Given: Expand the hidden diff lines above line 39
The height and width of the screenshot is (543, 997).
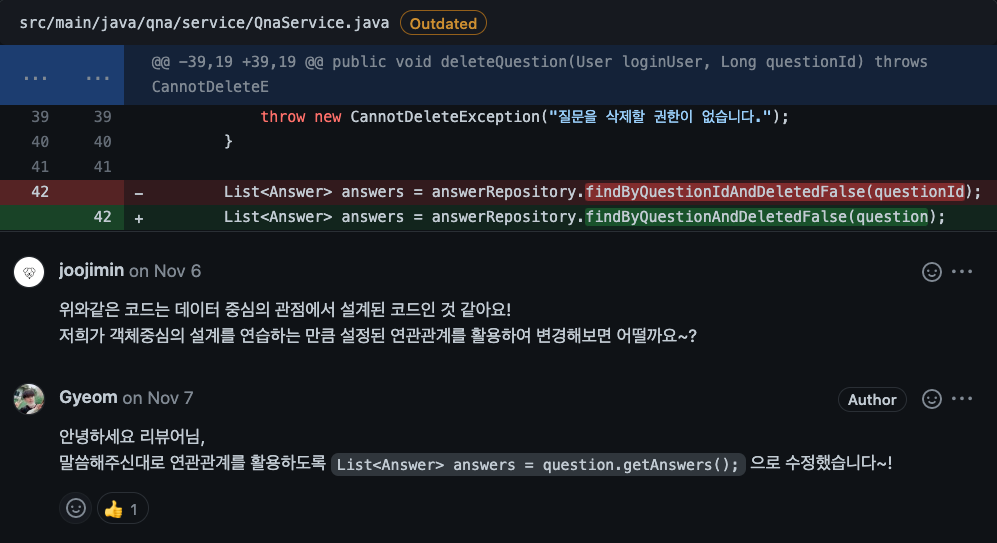Looking at the screenshot, I should [62, 75].
